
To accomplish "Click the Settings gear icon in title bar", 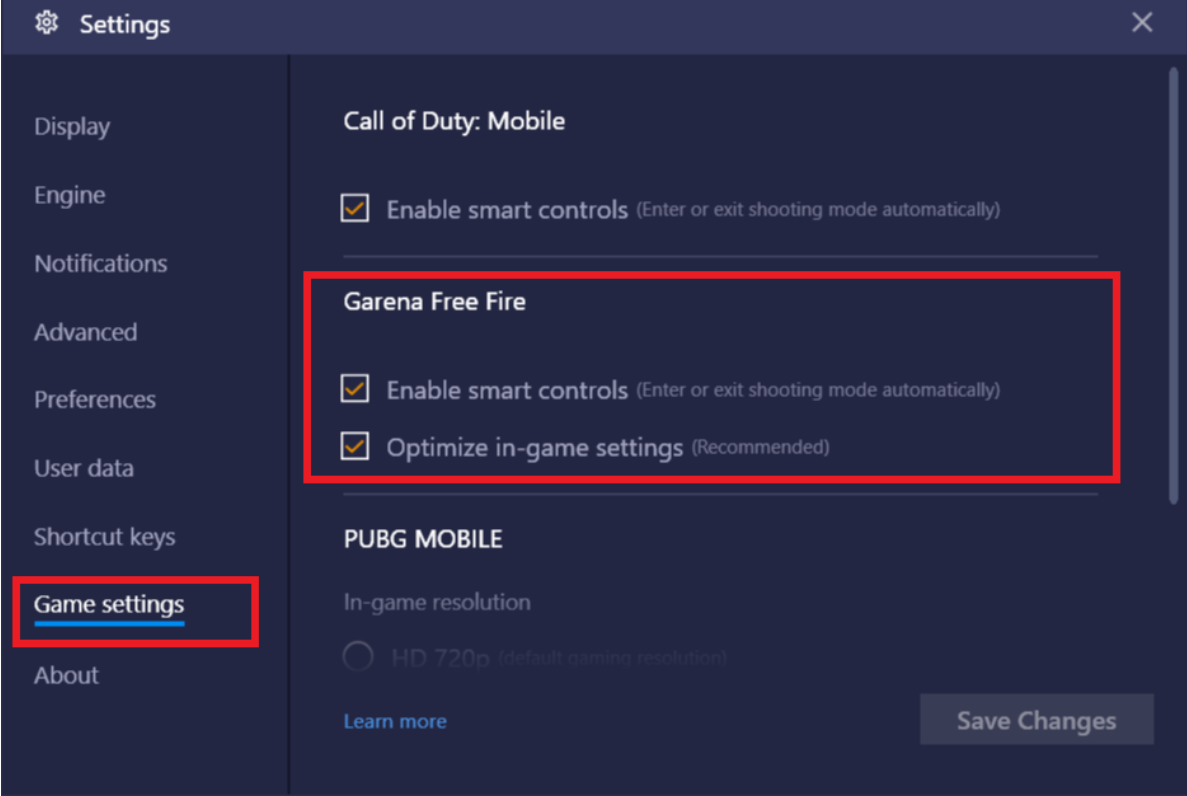I will tap(46, 23).
